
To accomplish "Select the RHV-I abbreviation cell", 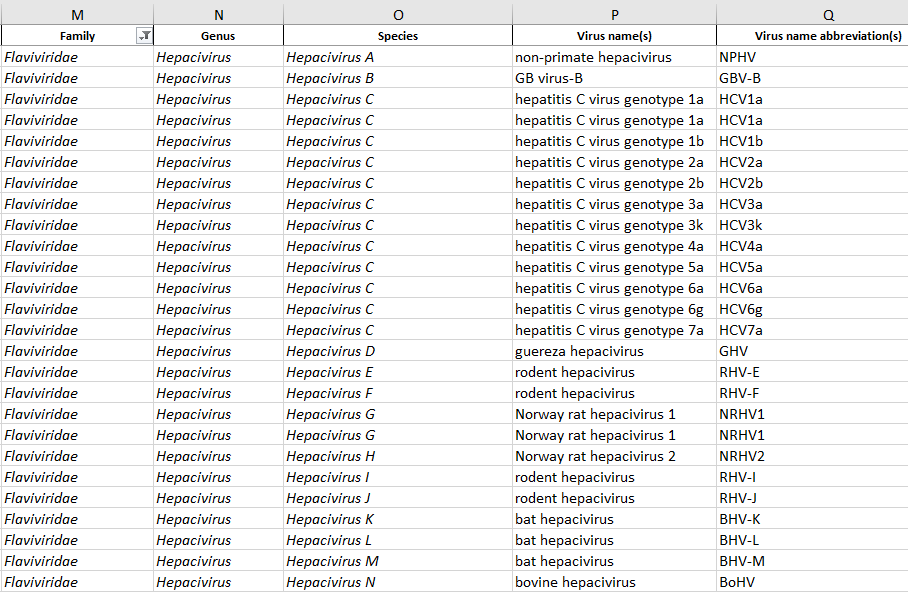I will (x=812, y=477).
